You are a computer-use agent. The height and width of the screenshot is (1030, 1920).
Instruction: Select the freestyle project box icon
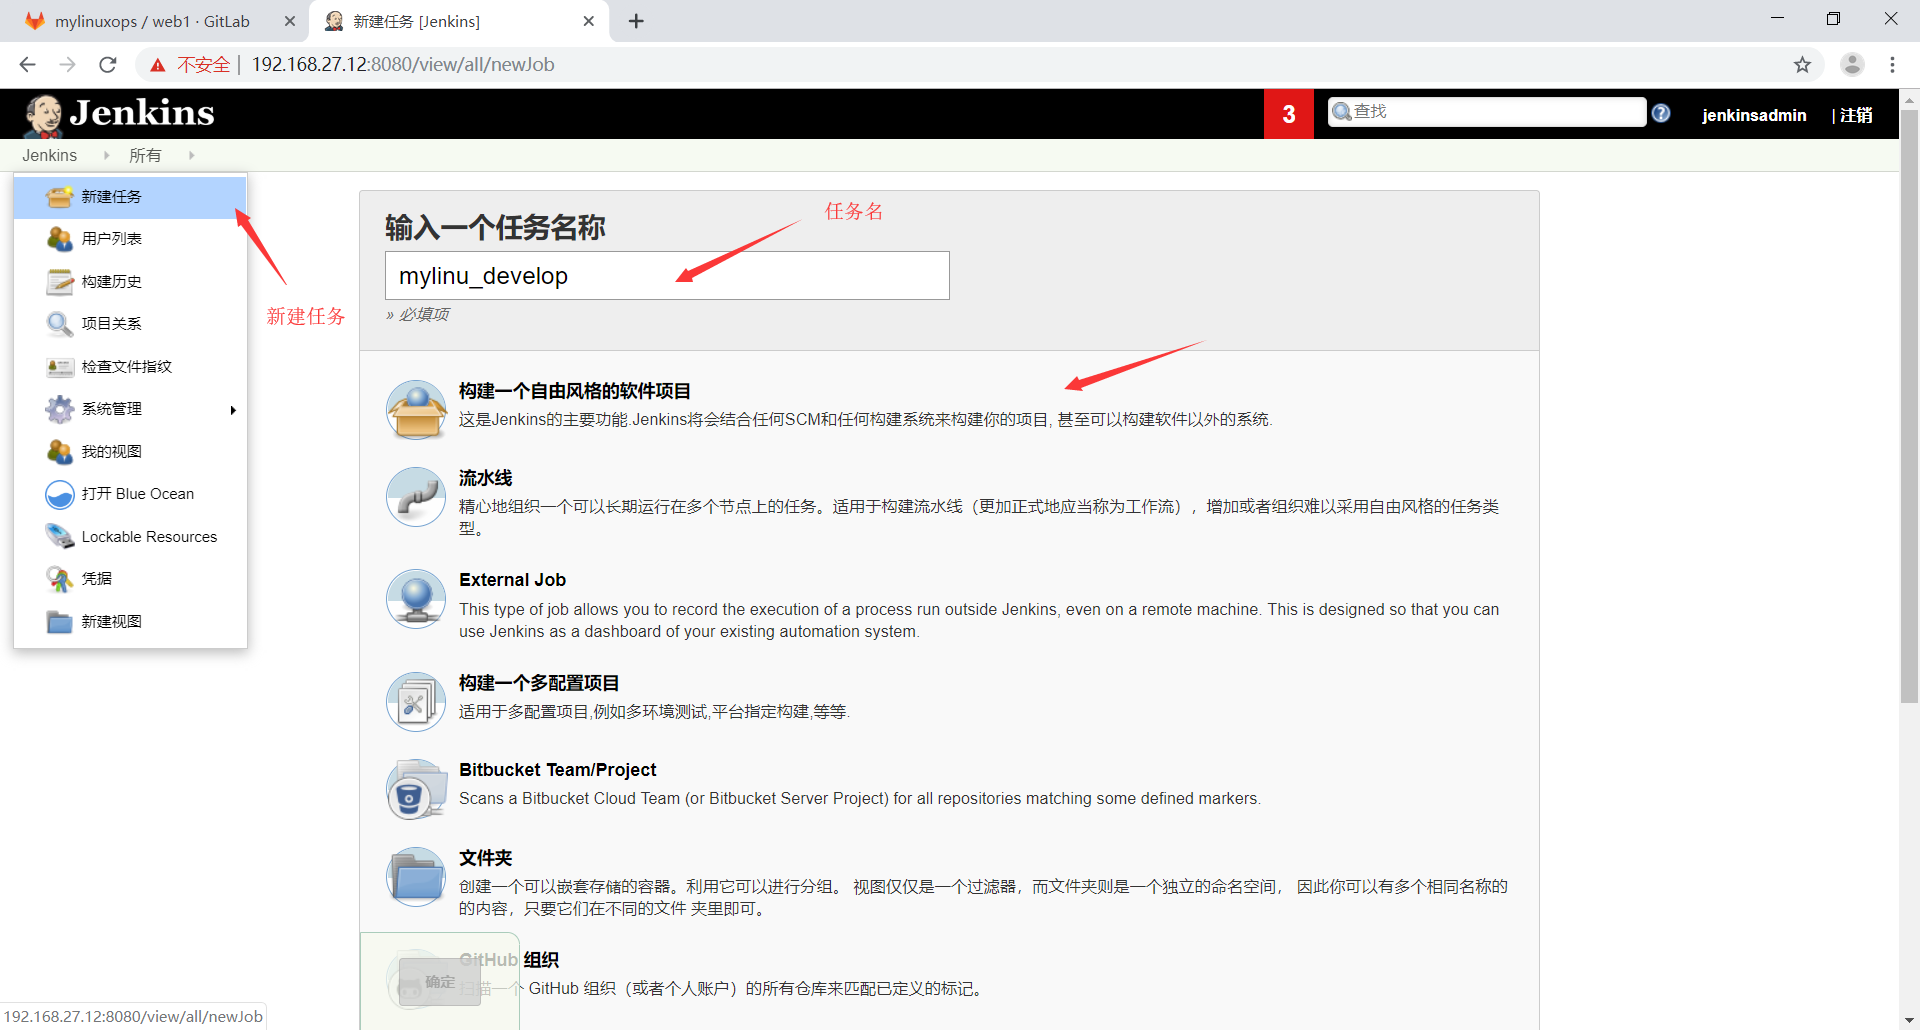tap(416, 409)
